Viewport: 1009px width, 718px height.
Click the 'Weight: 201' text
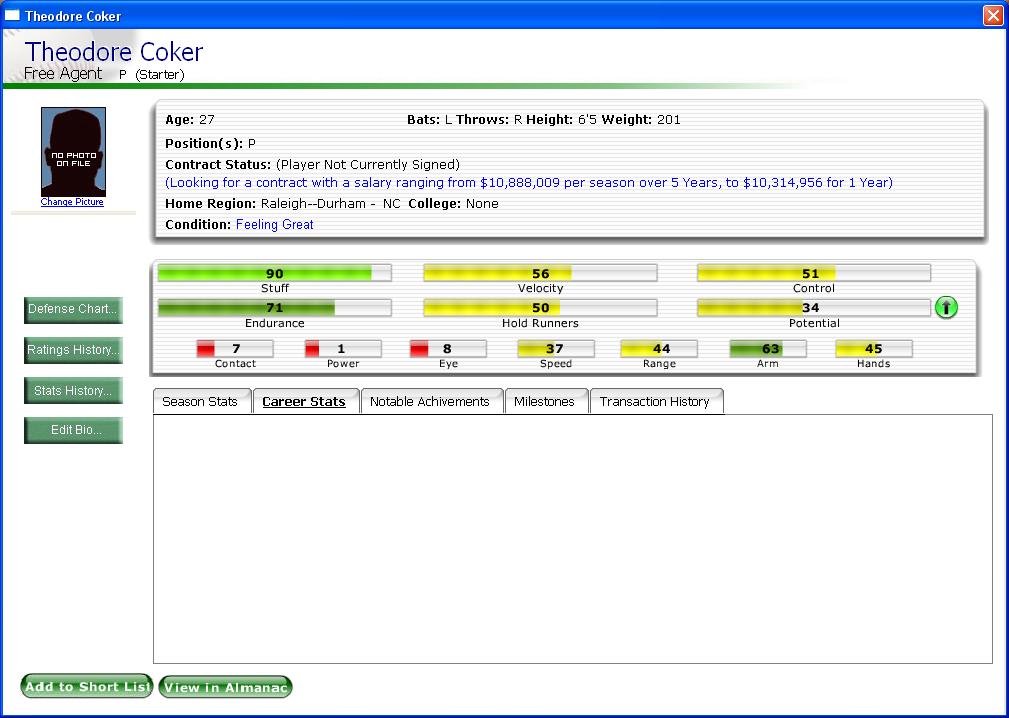[x=641, y=120]
